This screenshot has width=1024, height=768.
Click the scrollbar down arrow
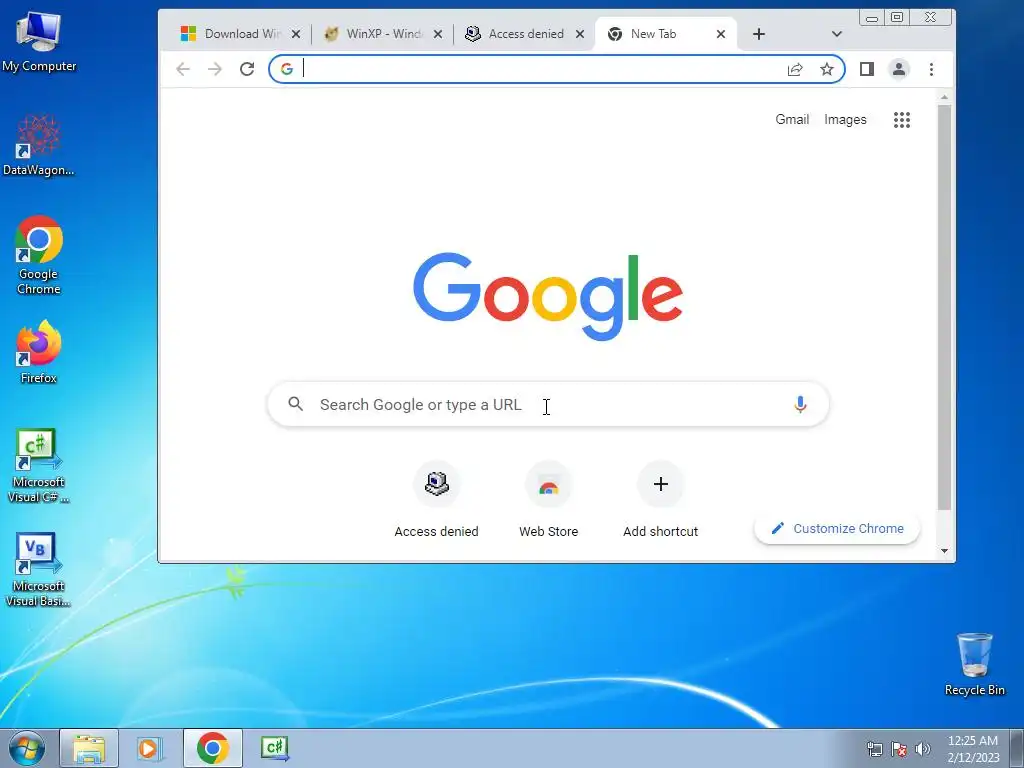[944, 551]
